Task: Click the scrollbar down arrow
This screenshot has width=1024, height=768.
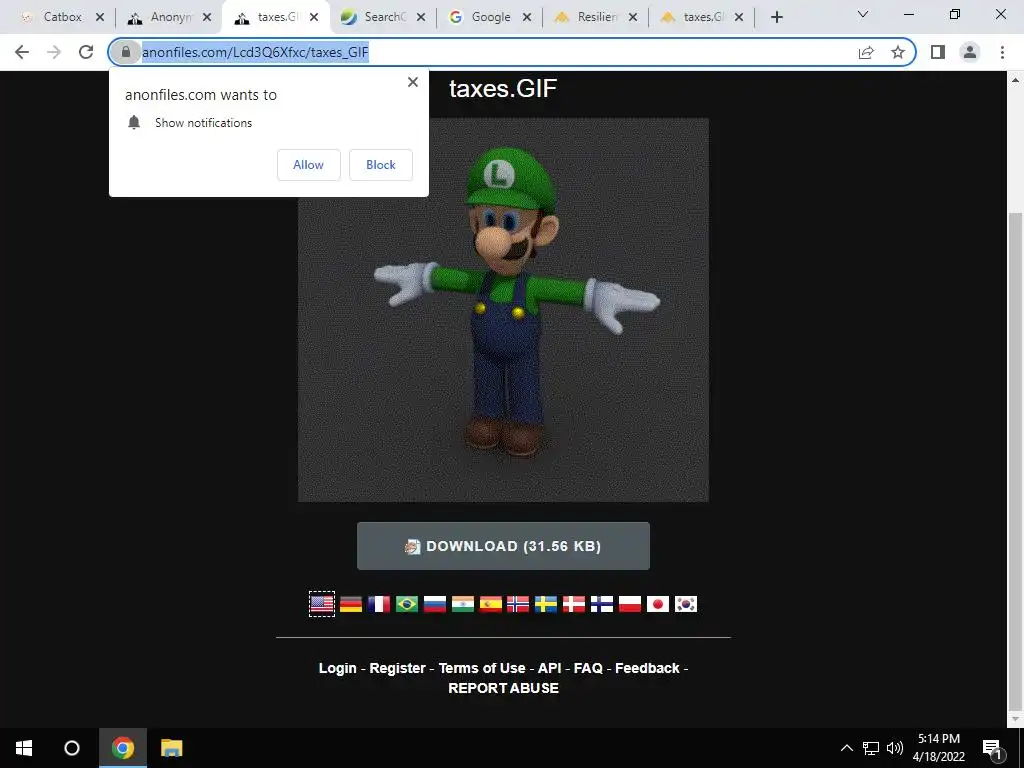Action: click(1015, 719)
